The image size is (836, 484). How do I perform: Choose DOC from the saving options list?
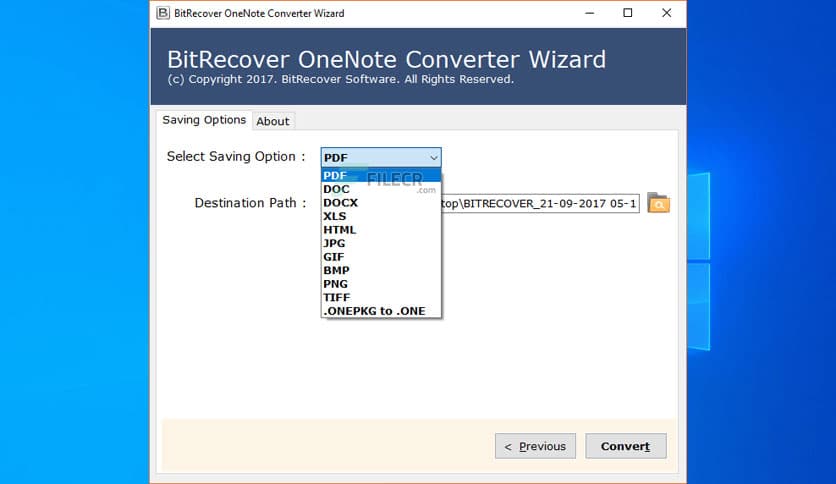(x=381, y=189)
